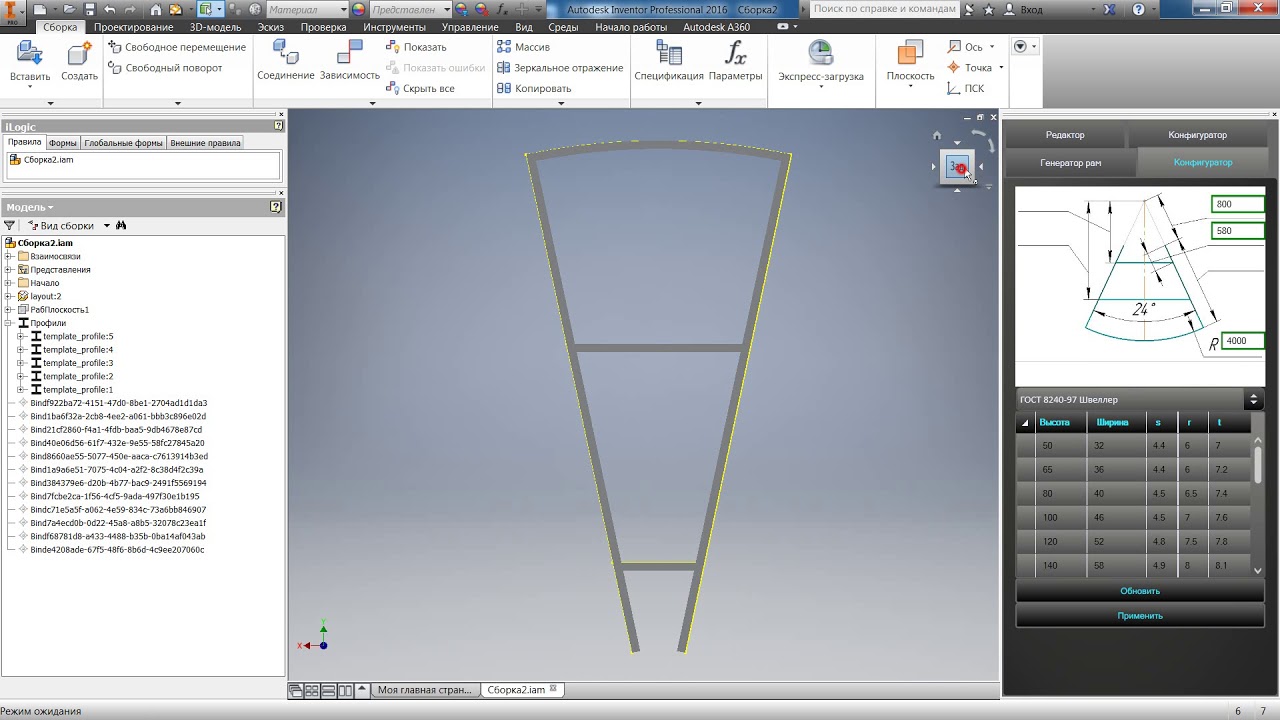Click the Обновить button
The image size is (1280, 720).
[1140, 591]
